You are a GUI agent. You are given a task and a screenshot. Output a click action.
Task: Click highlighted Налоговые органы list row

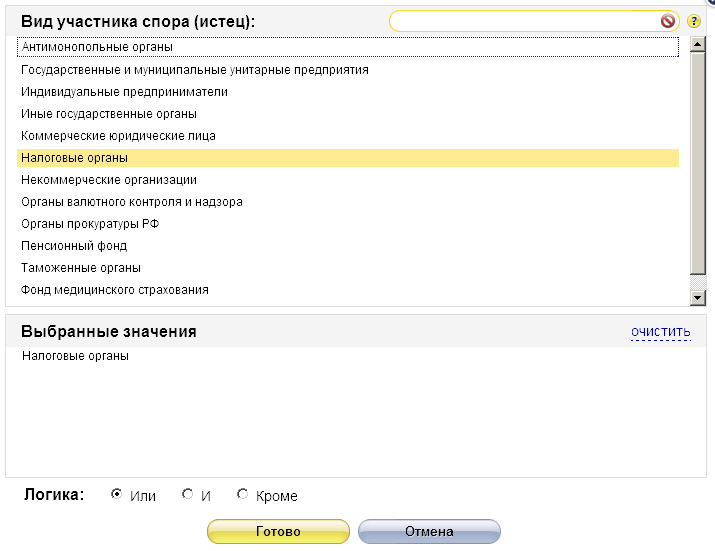pos(348,158)
